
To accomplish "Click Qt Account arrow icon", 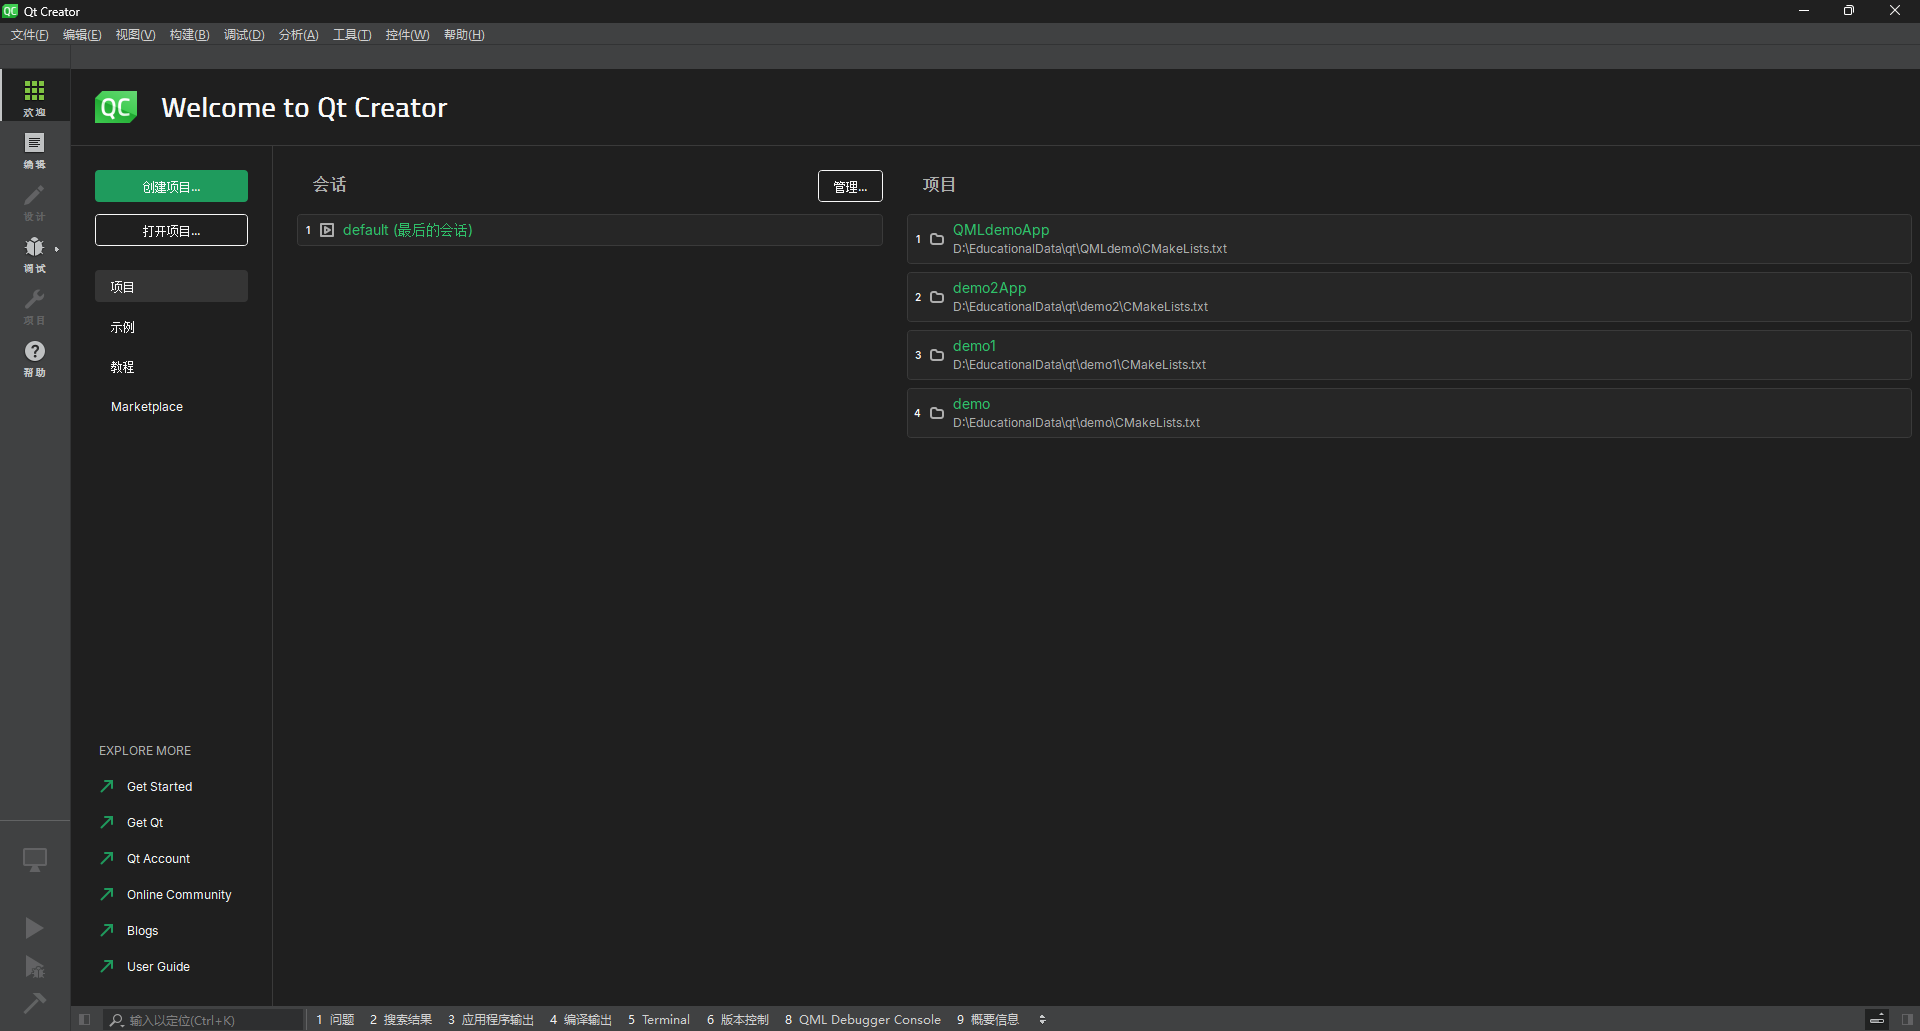I will click(107, 858).
